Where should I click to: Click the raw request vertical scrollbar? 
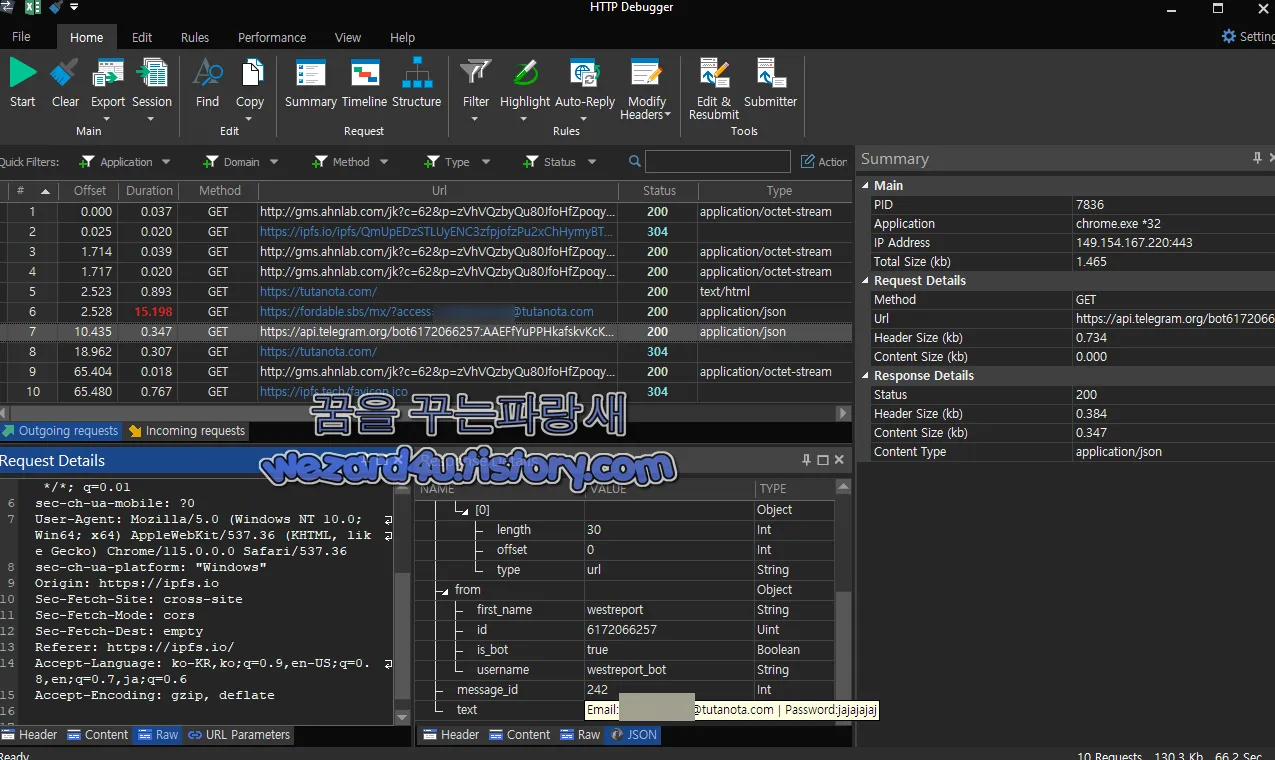click(x=403, y=600)
